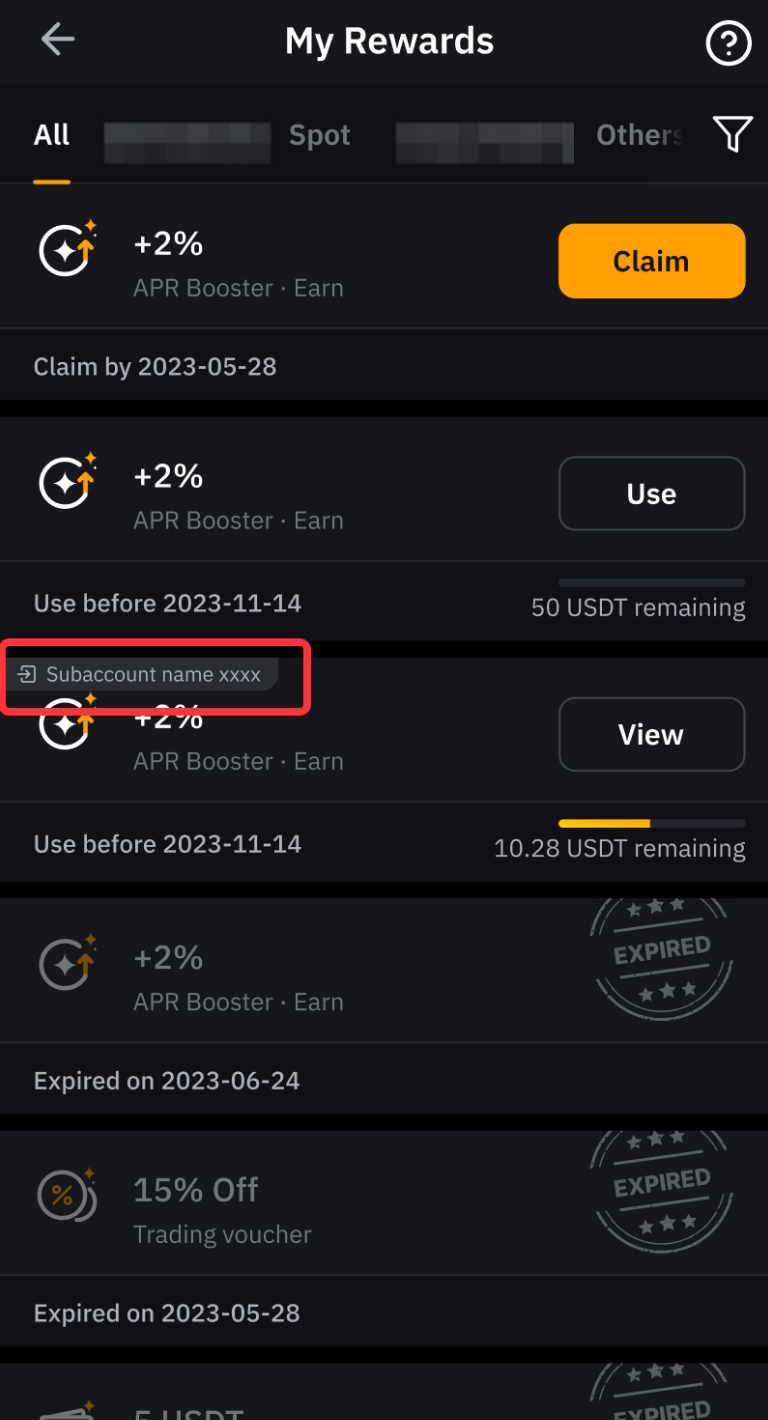
Task: Click the Claim by 2023-05-28 text
Action: [155, 367]
